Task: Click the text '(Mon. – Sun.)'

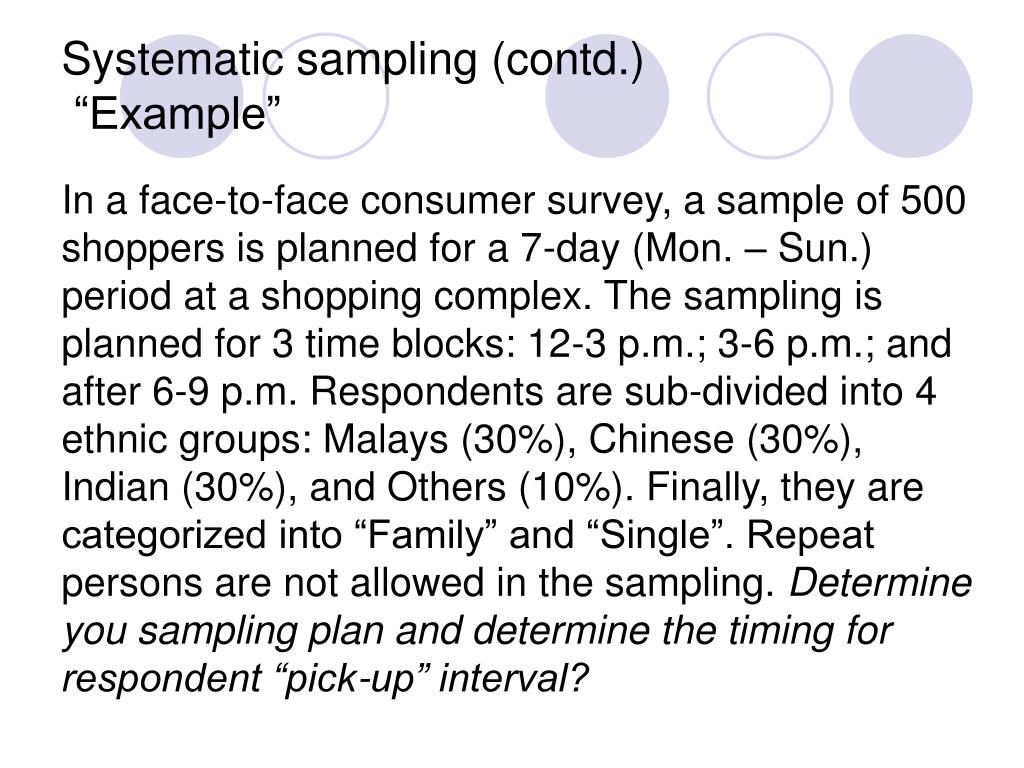Action: point(752,249)
